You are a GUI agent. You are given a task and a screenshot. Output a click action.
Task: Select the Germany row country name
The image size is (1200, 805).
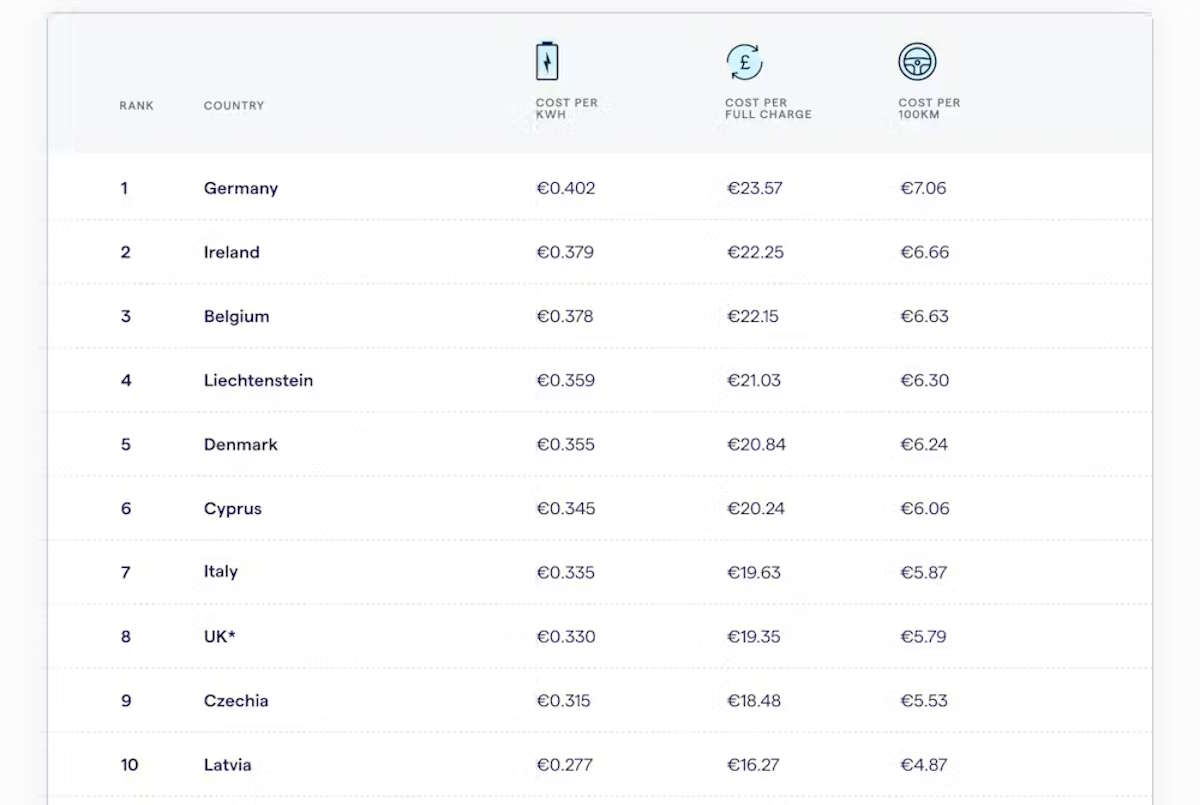click(241, 188)
